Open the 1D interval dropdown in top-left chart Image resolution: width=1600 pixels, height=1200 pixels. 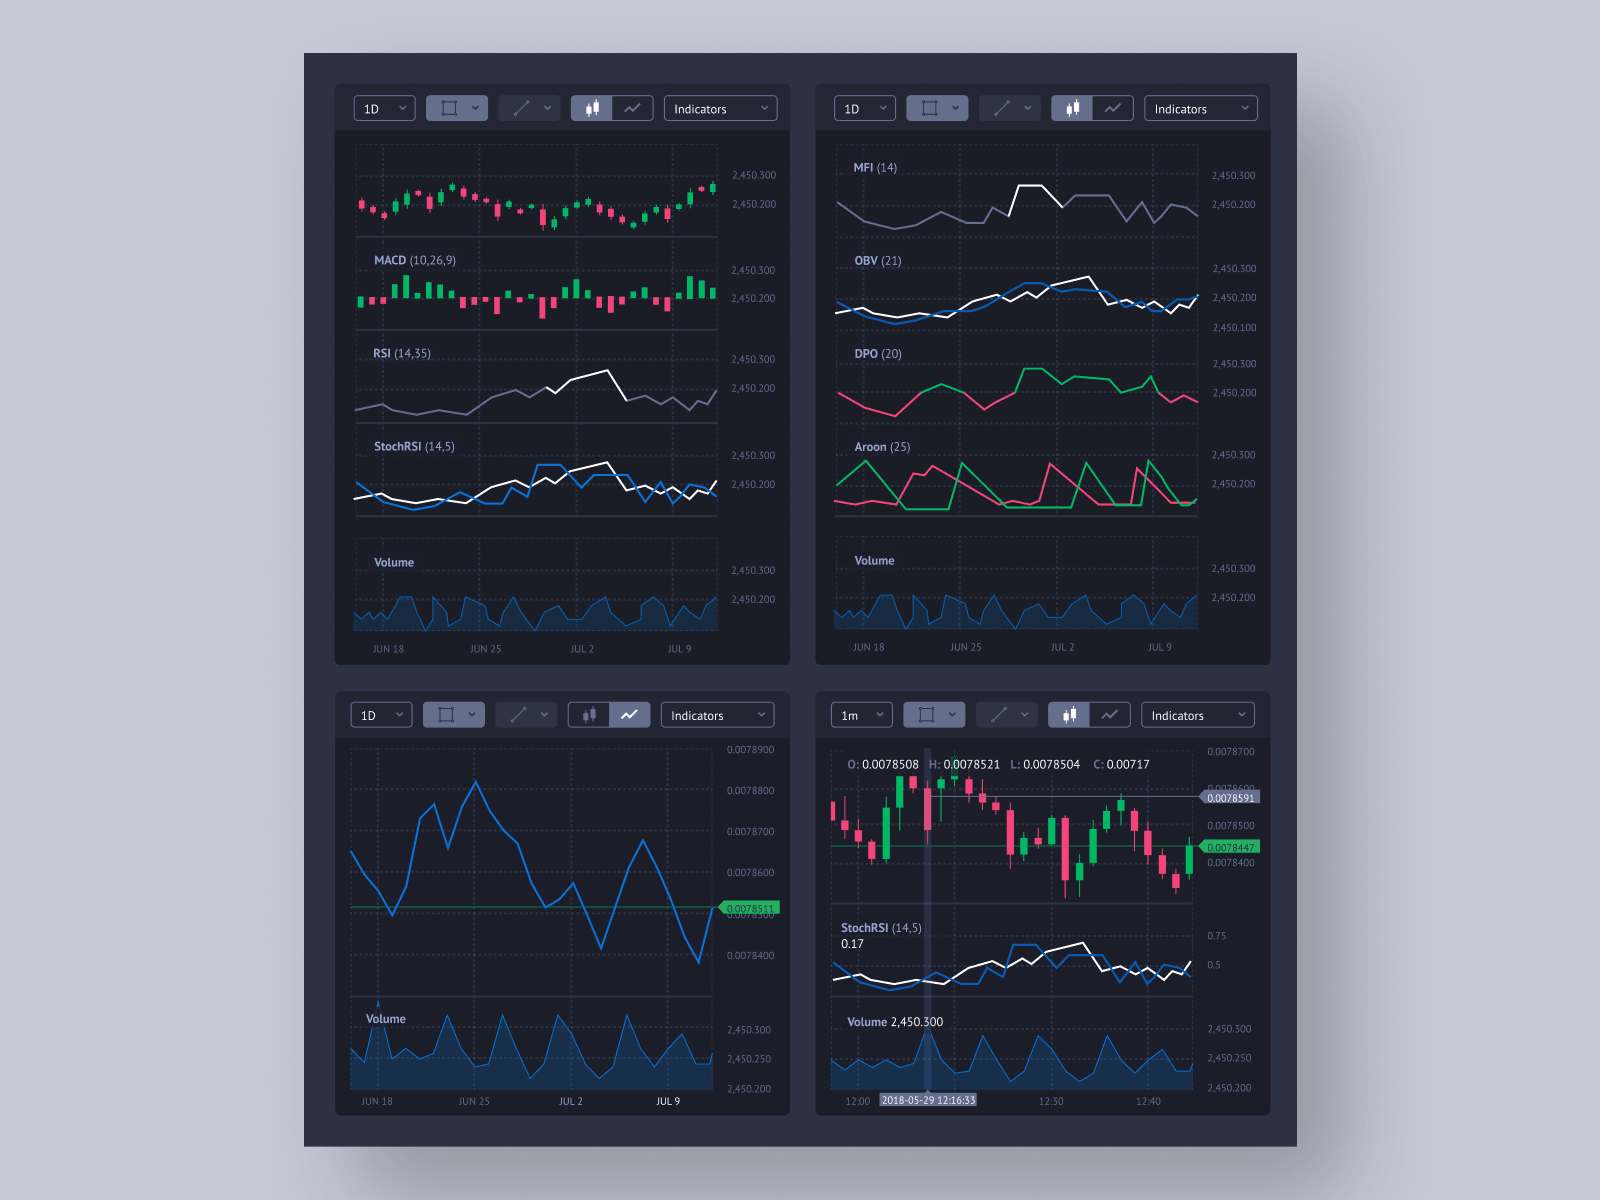[x=384, y=108]
